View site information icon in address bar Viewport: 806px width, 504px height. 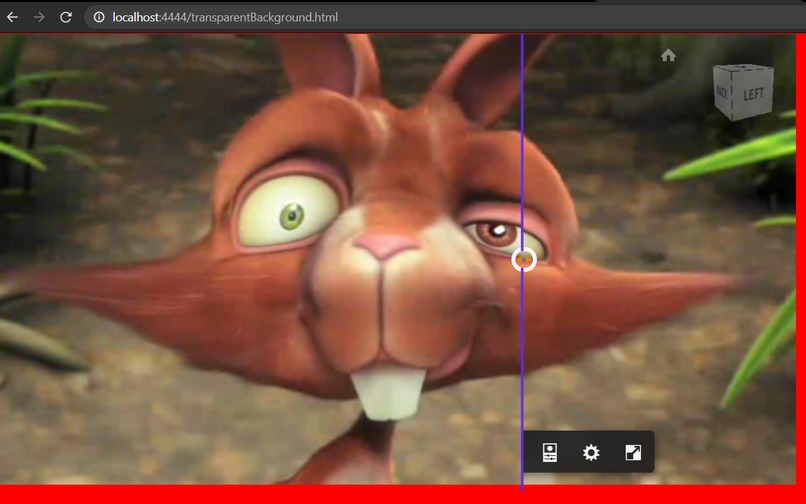click(x=99, y=17)
